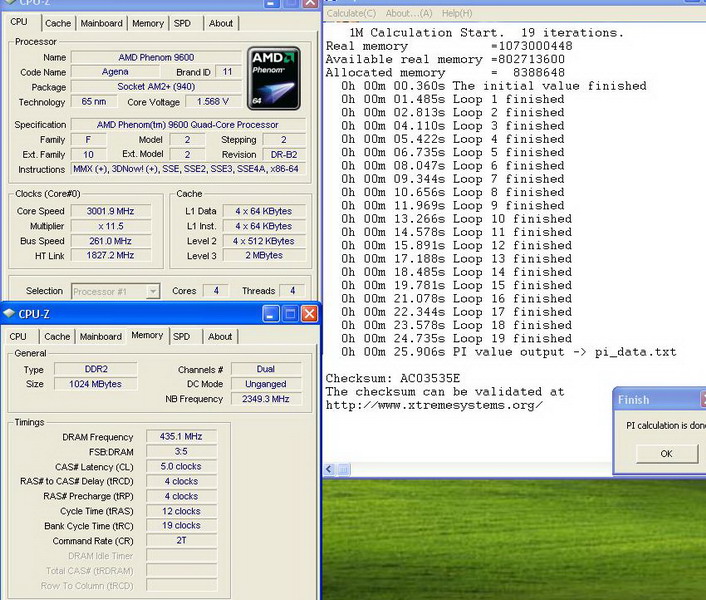
Task: Click the Checksum: AC03535E line in Super PI
Action: click(x=393, y=378)
